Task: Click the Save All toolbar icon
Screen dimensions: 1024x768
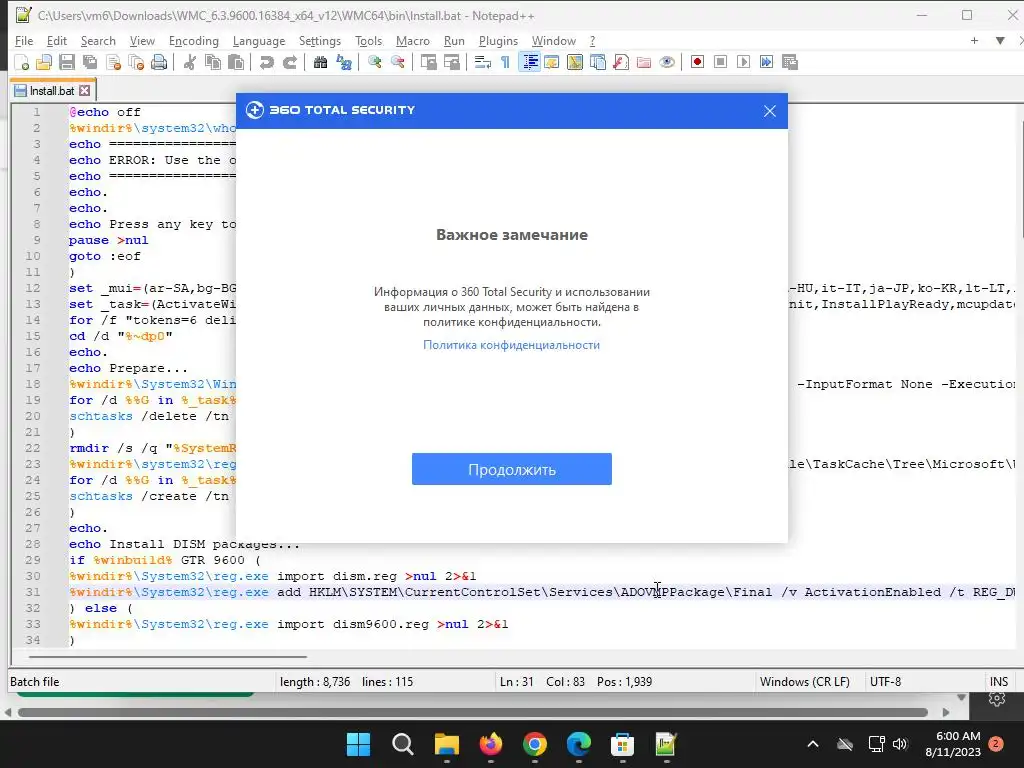Action: [90, 62]
